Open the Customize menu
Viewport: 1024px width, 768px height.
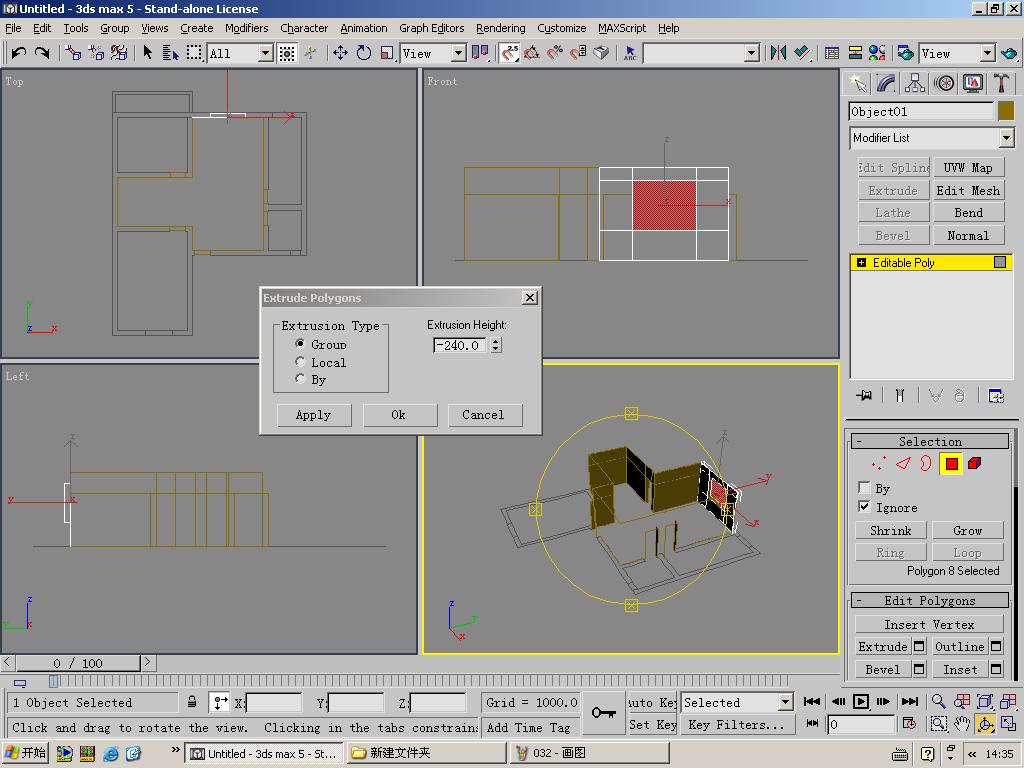click(x=562, y=28)
